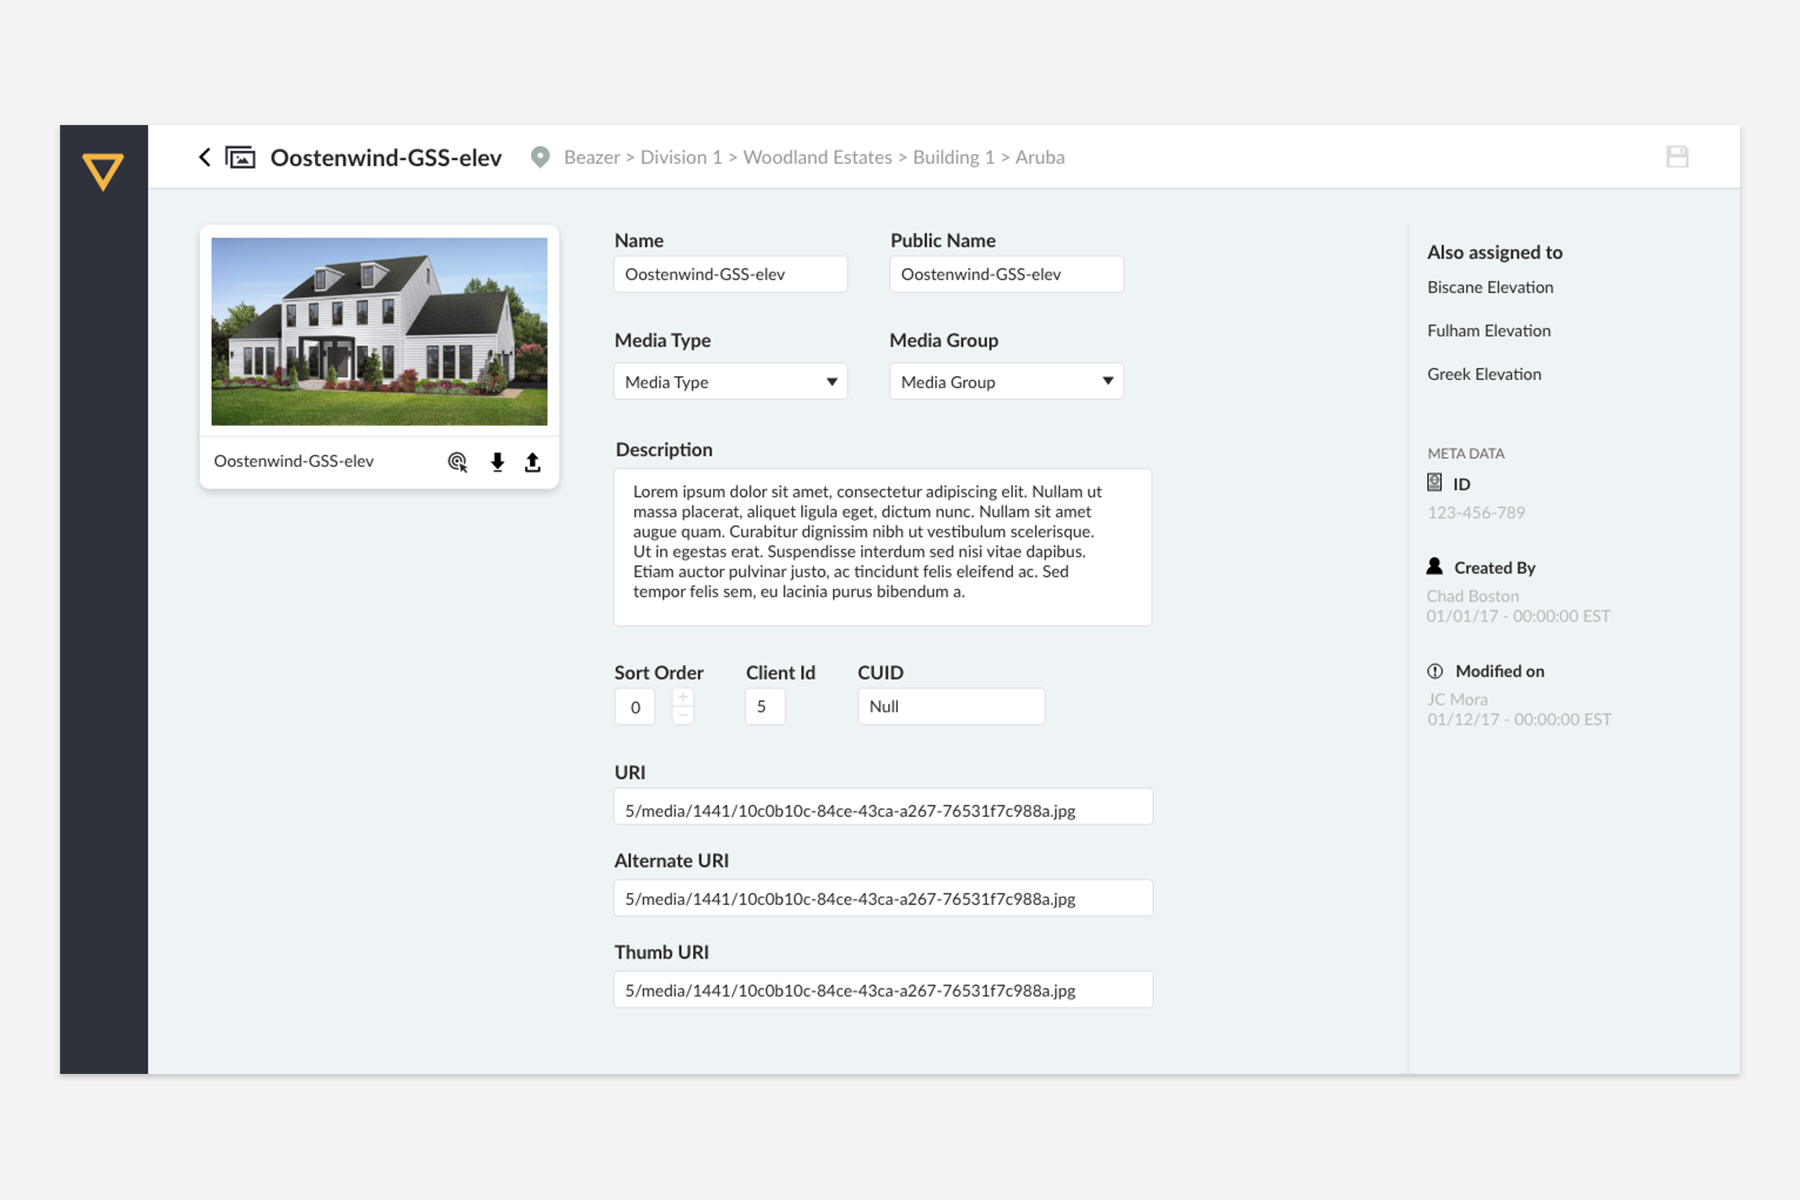1800x1200 pixels.
Task: Click the Also assigned to heading
Action: click(x=1495, y=252)
